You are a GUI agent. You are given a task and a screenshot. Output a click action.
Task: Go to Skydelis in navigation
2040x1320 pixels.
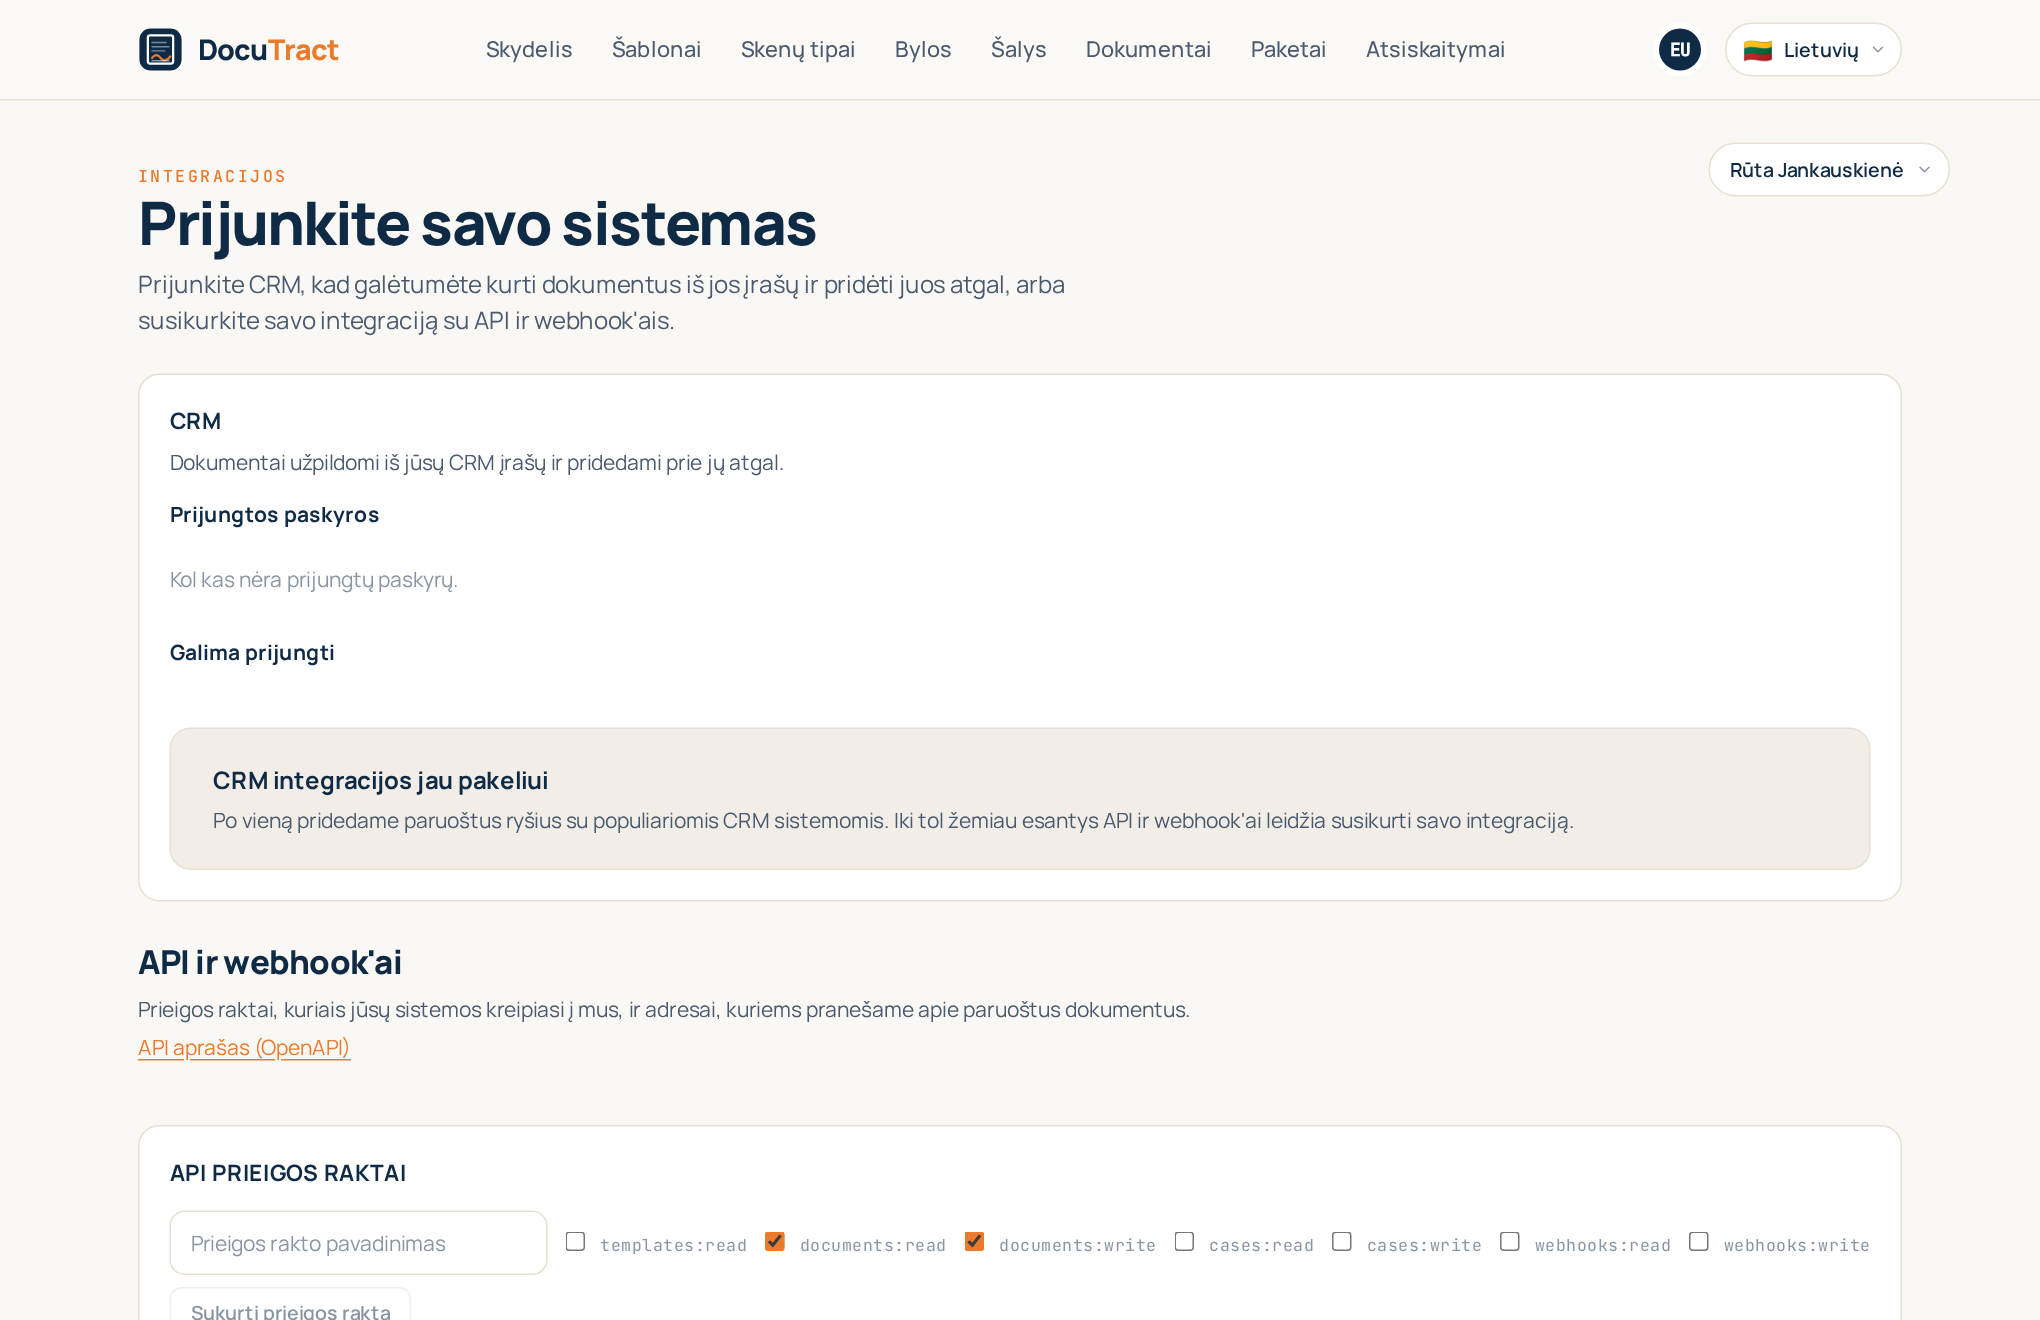tap(529, 49)
